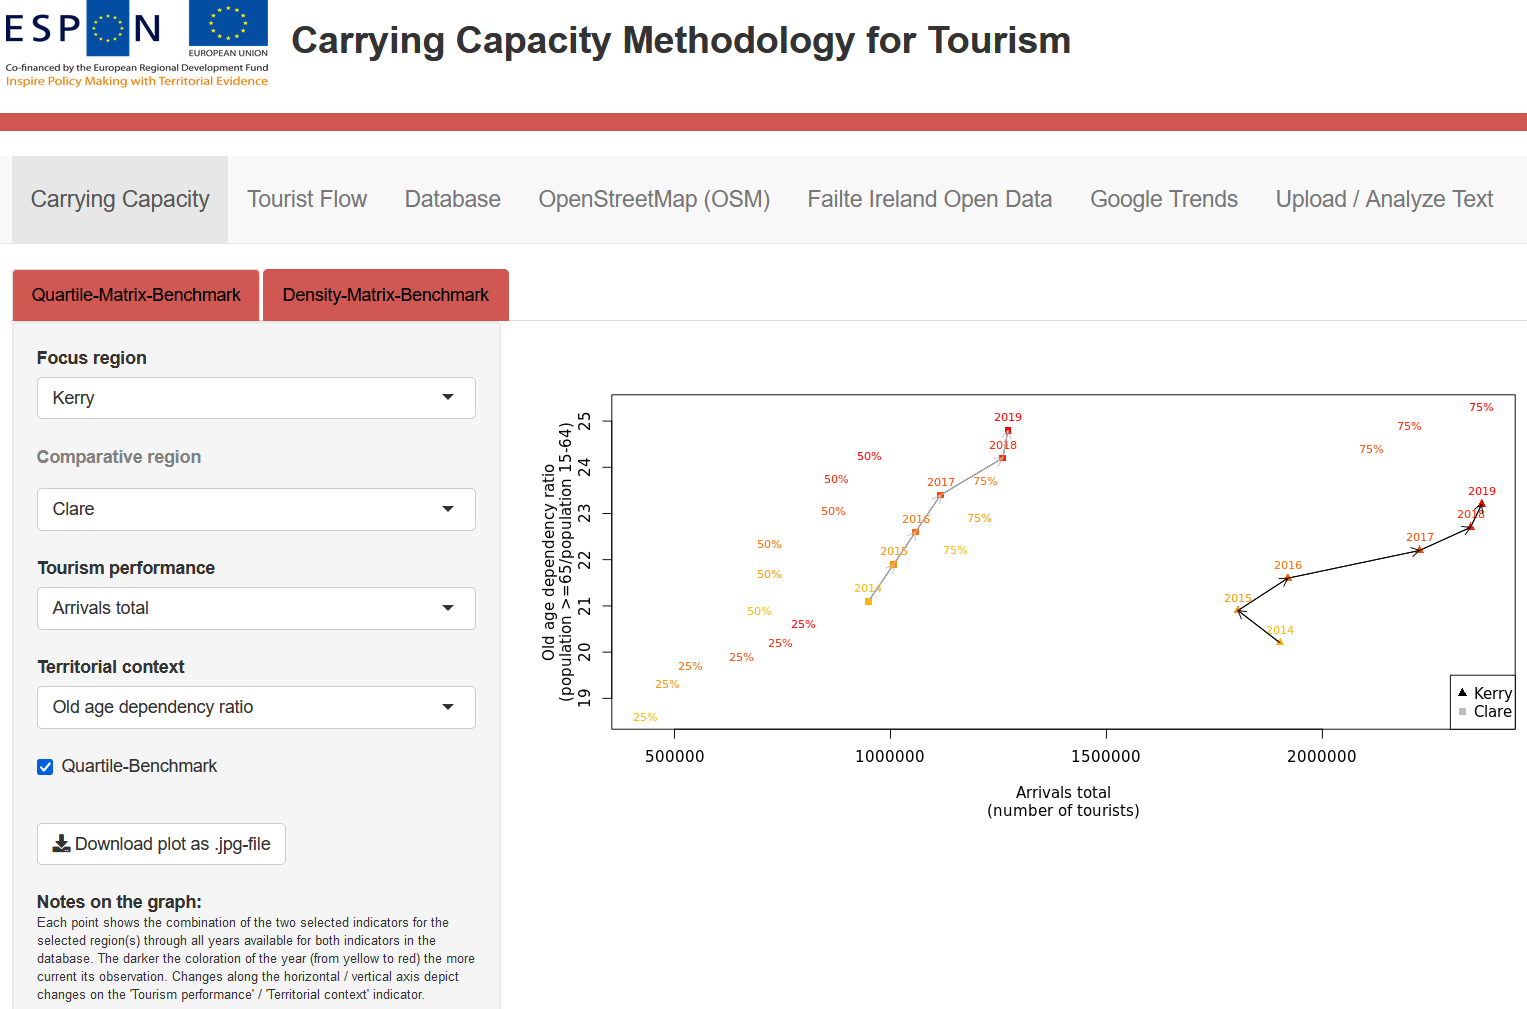Select the Density-Matrix-Benchmark tab
The height and width of the screenshot is (1009, 1527).
click(x=385, y=295)
